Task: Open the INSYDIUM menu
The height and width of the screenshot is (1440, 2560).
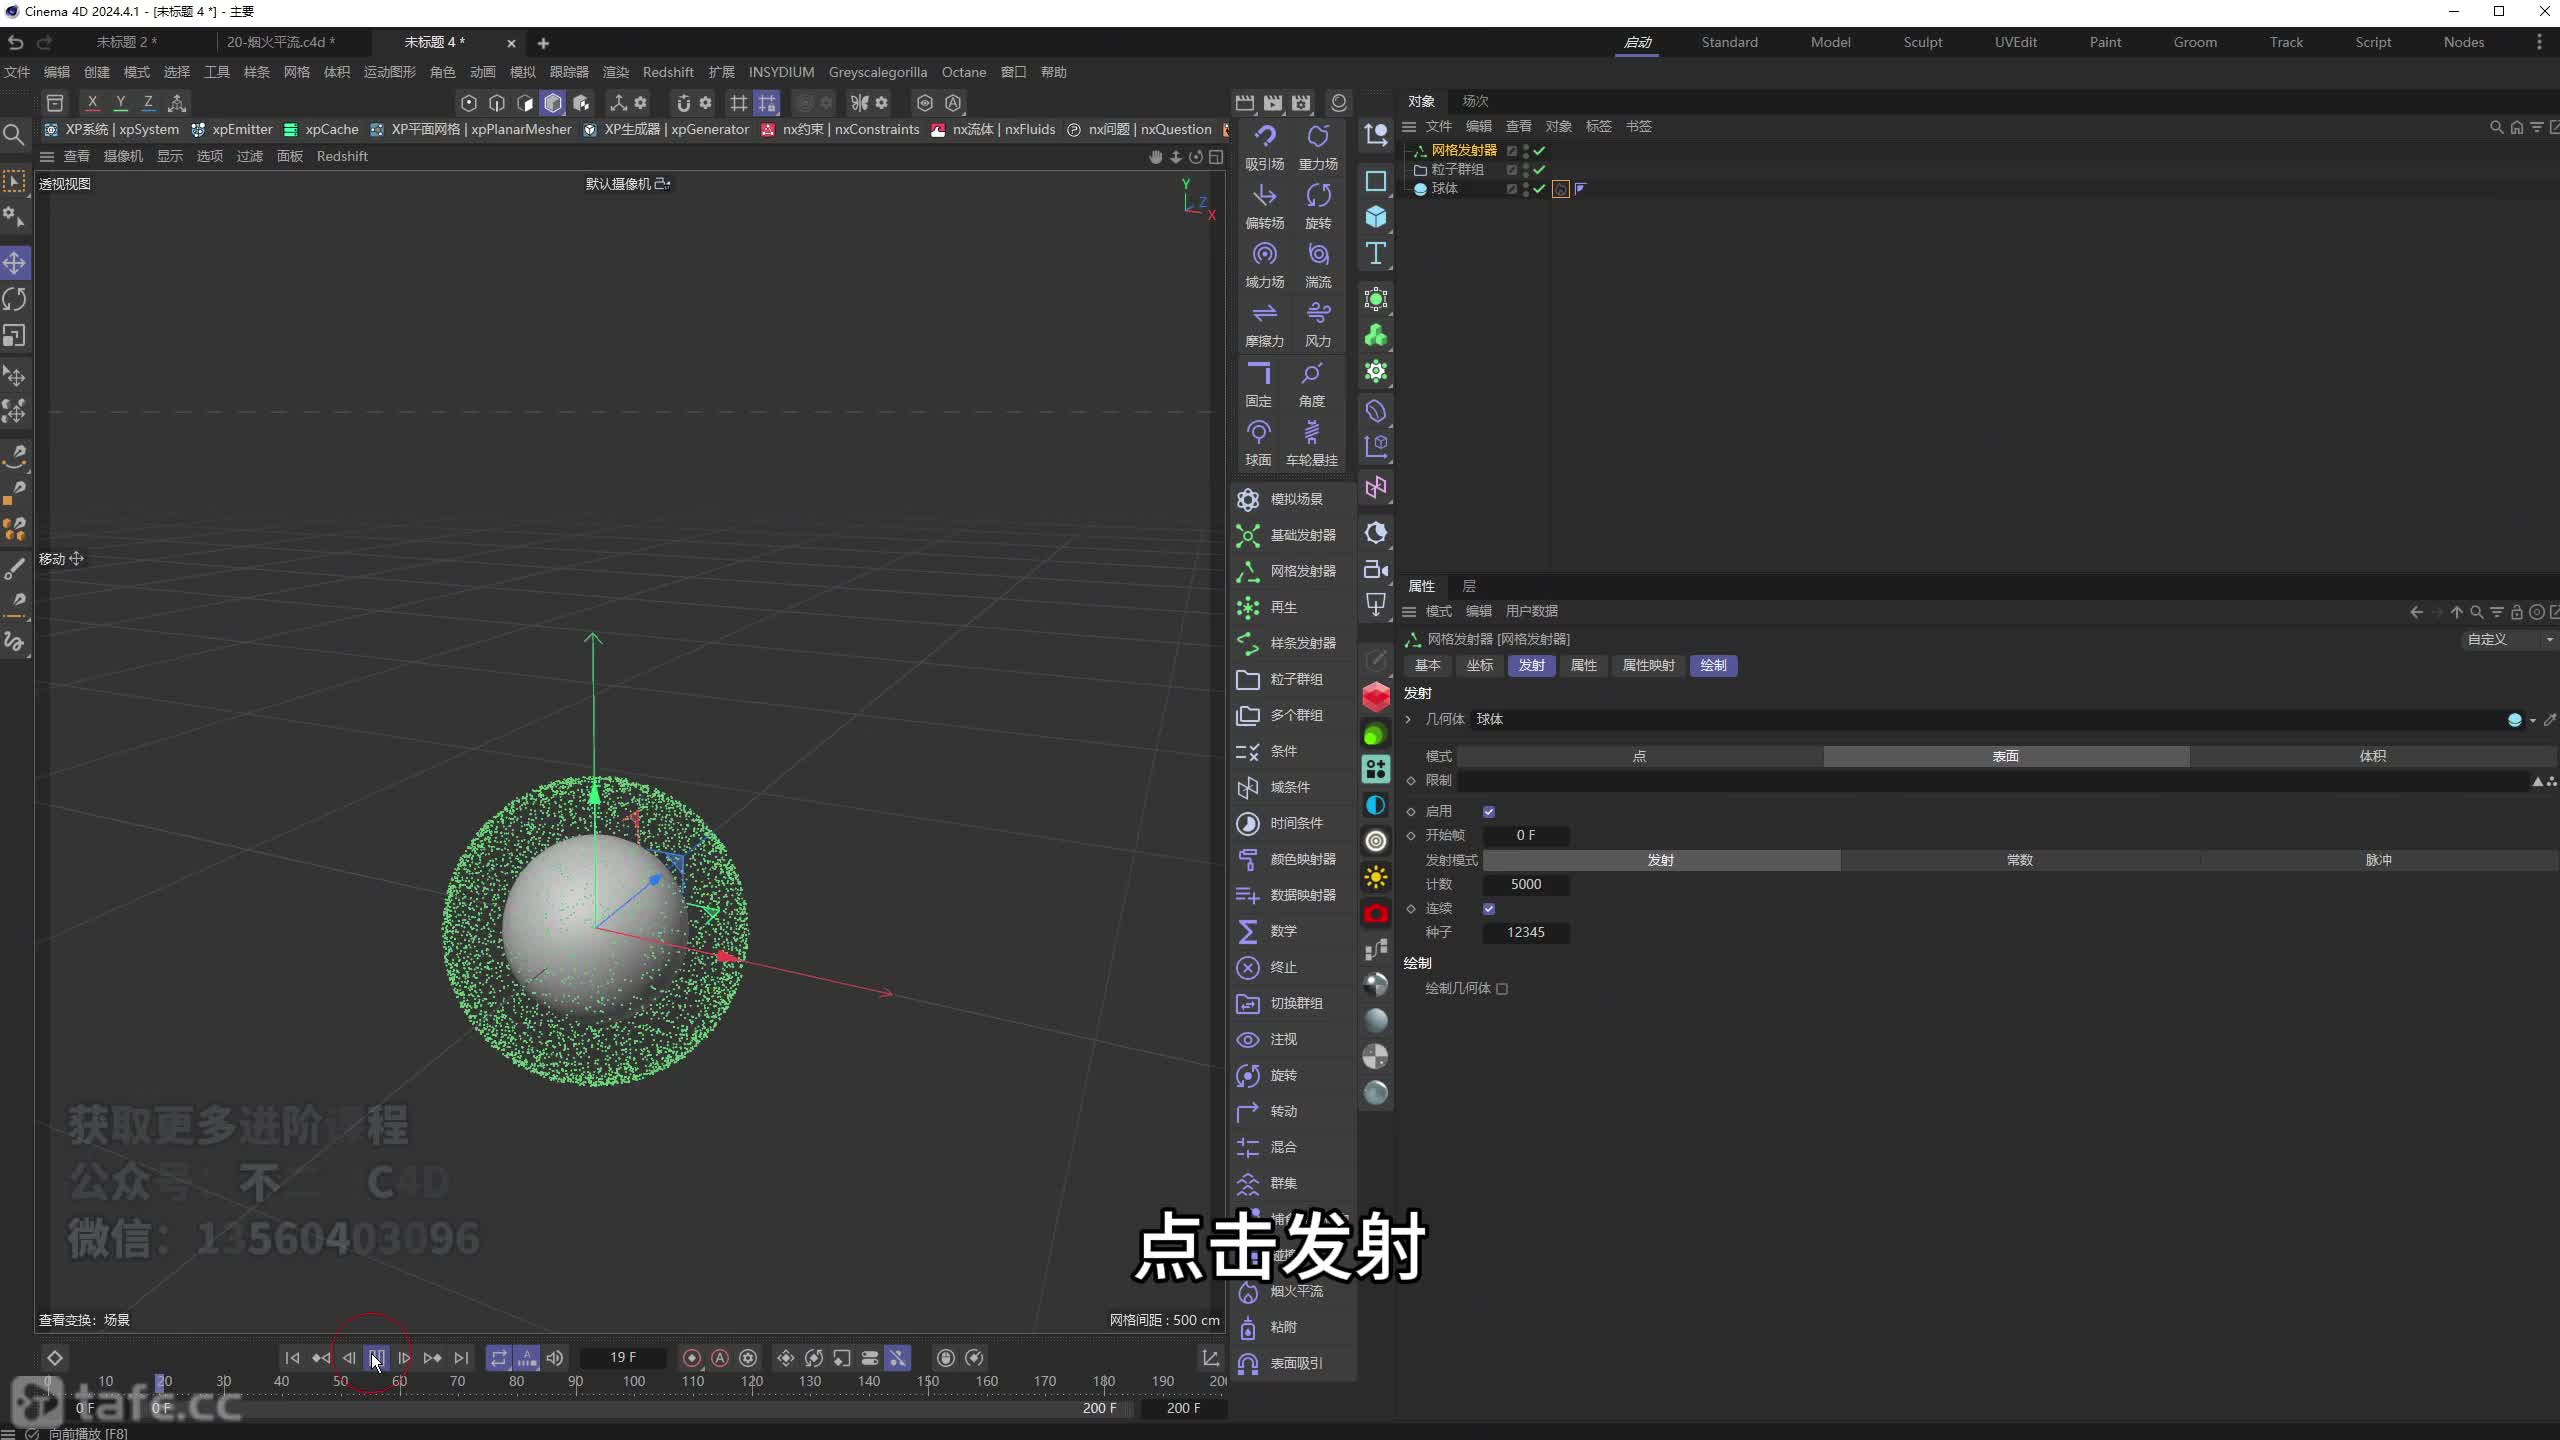Action: click(781, 72)
